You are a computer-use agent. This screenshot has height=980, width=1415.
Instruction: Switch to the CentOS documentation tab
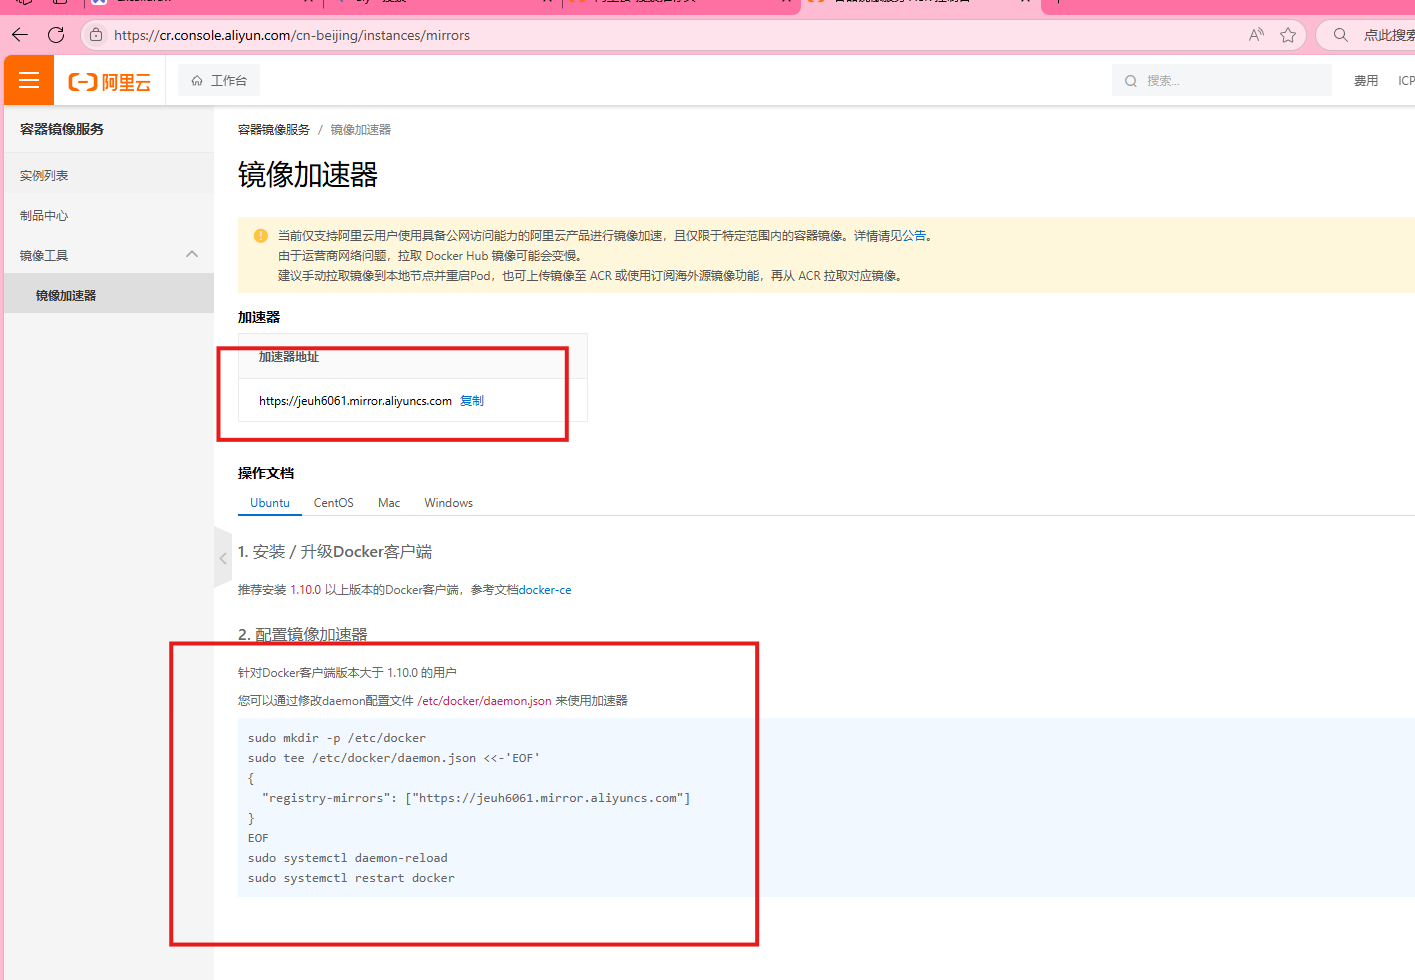point(333,503)
